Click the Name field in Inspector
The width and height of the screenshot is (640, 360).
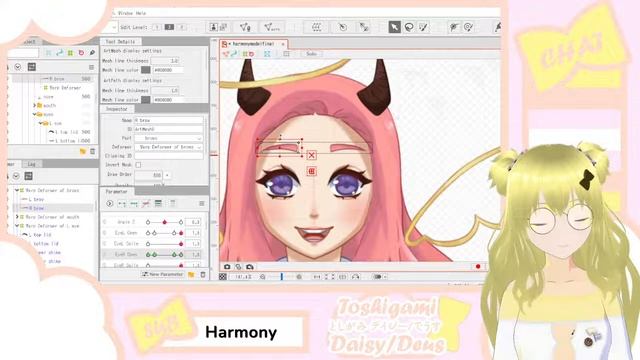[x=169, y=120]
